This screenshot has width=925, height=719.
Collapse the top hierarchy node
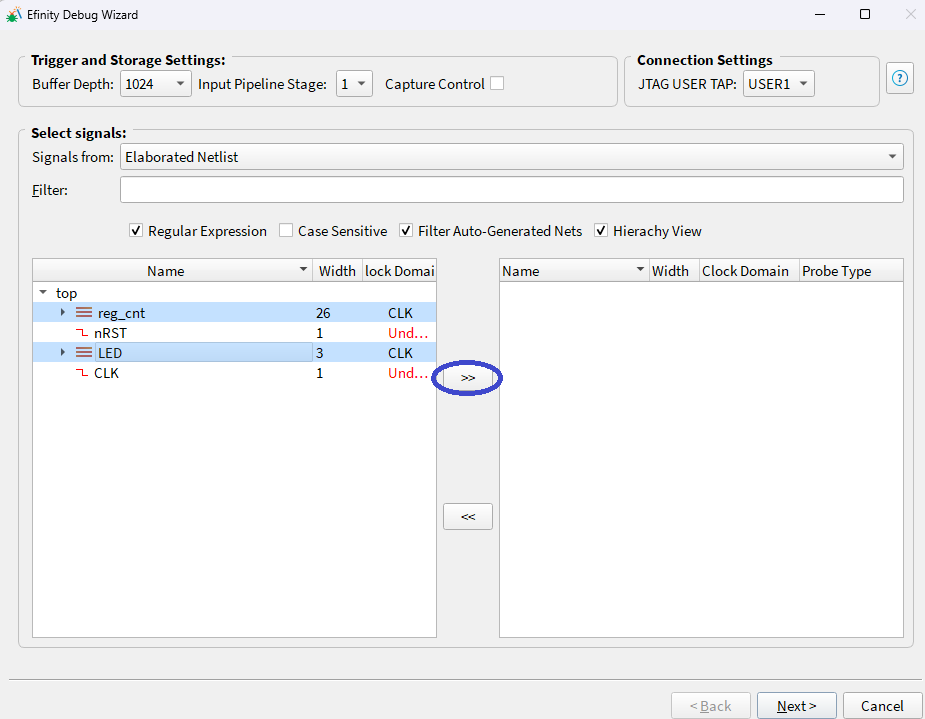tap(43, 293)
